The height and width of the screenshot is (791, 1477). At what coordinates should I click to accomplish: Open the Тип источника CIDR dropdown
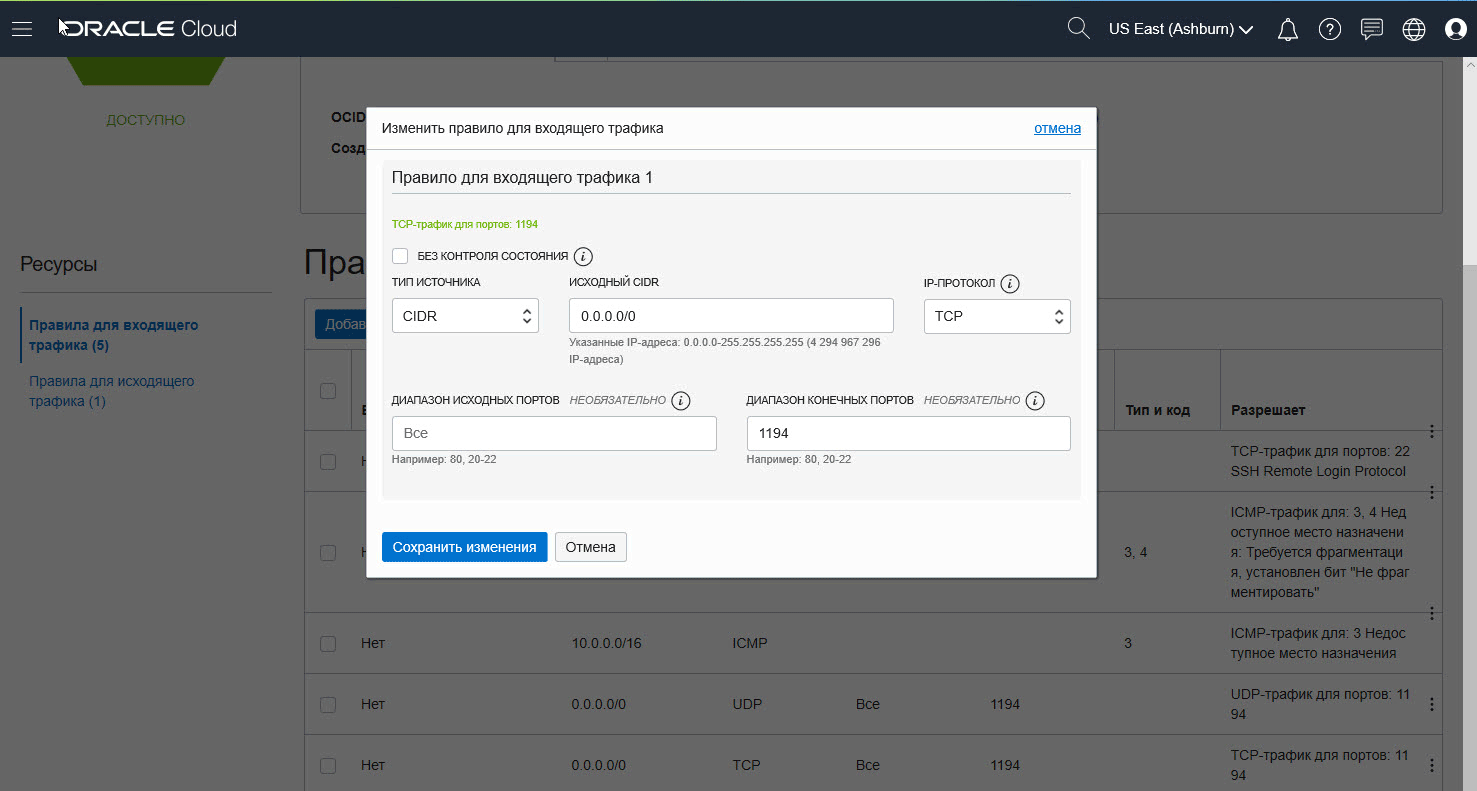click(465, 316)
